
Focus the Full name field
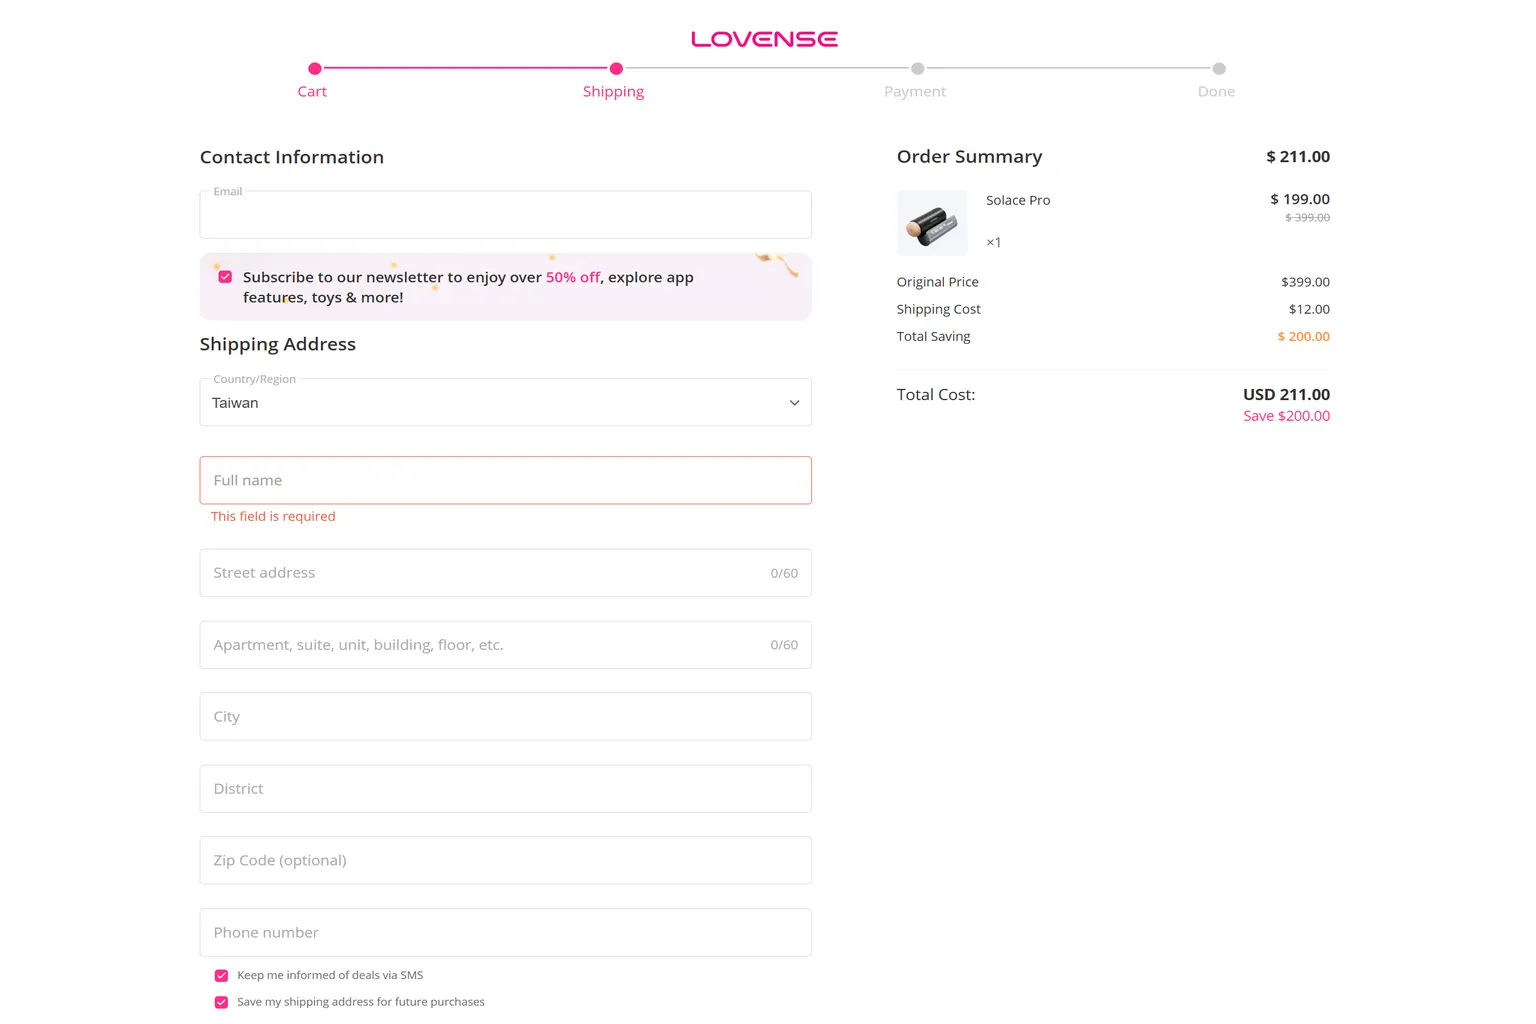click(x=505, y=480)
